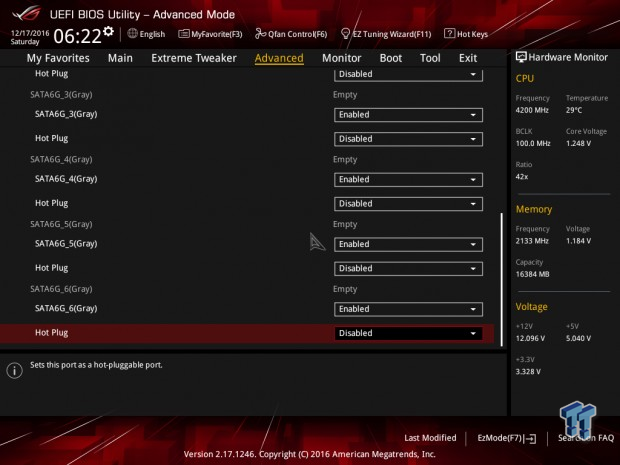Click the globe language icon

pos(132,34)
